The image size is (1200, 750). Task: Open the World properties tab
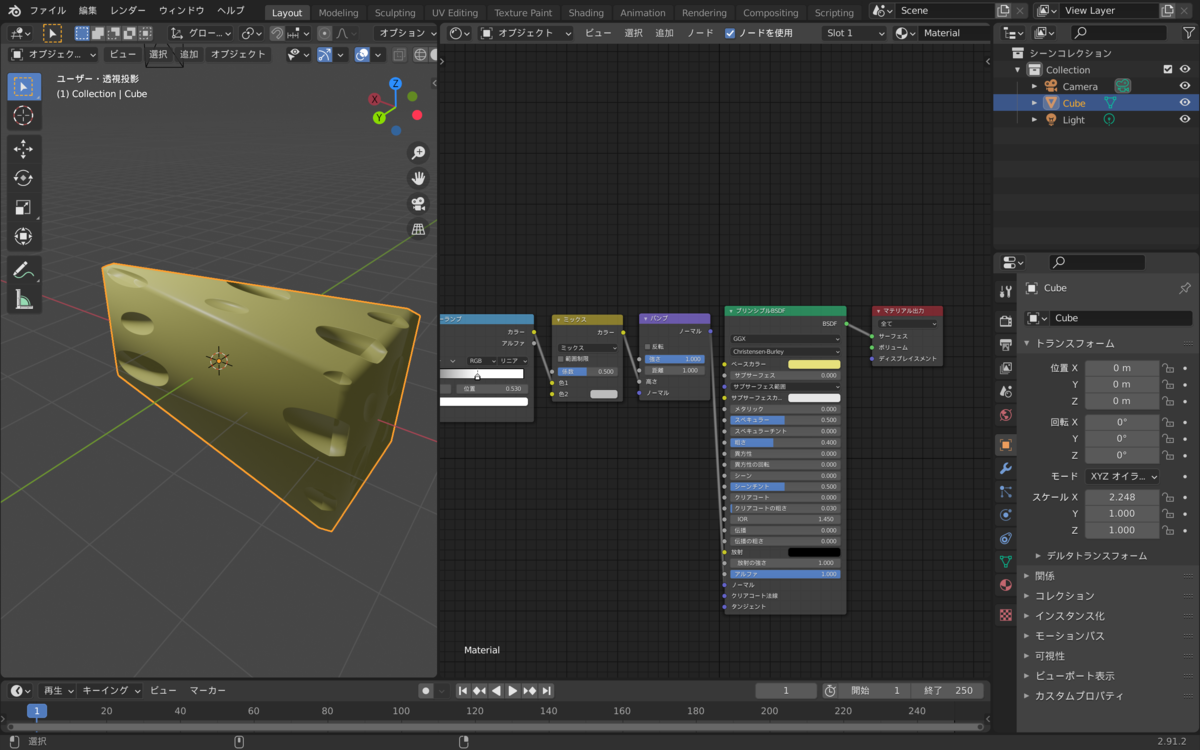click(1006, 415)
